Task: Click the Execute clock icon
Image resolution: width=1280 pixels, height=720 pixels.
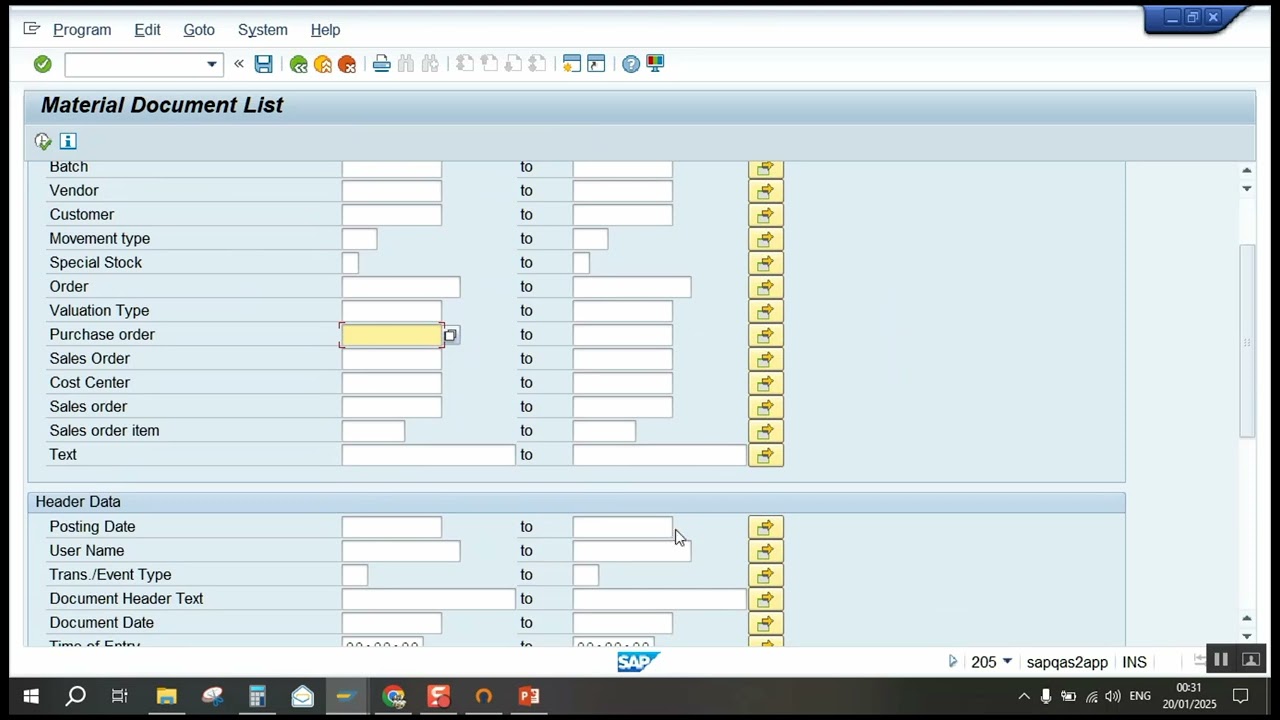Action: 43,141
